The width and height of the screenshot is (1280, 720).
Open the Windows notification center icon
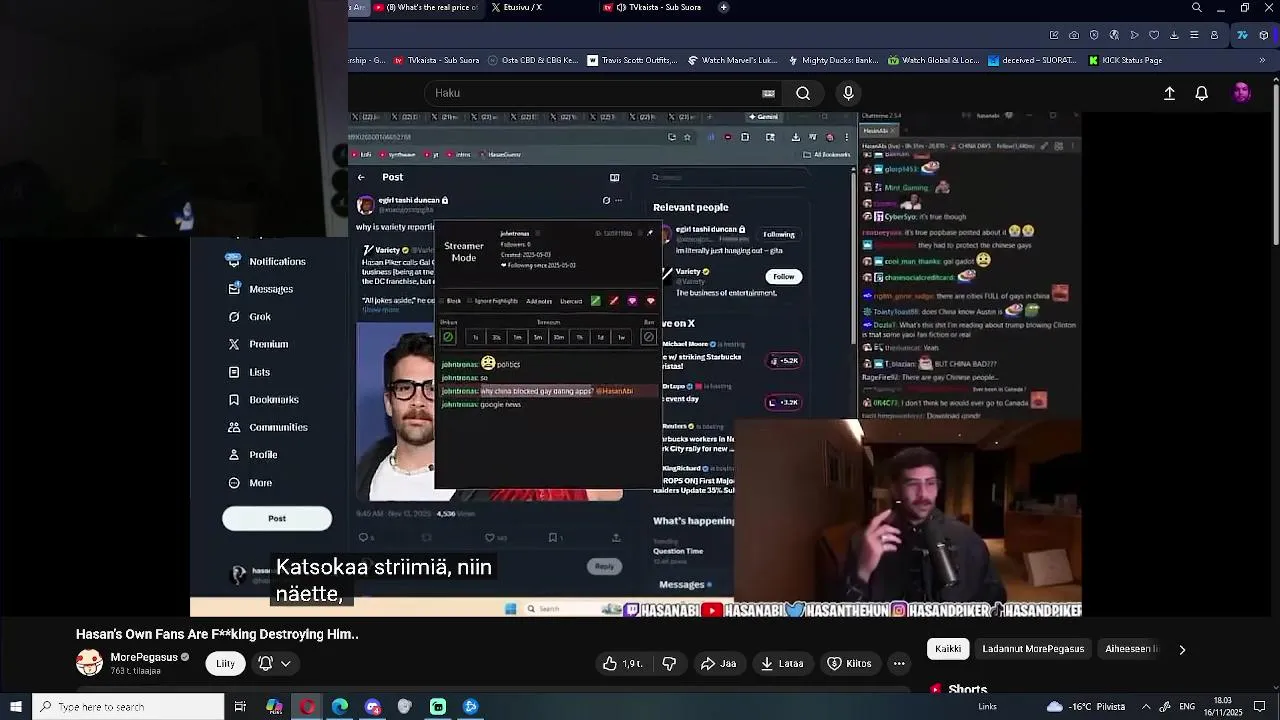pos(1260,707)
